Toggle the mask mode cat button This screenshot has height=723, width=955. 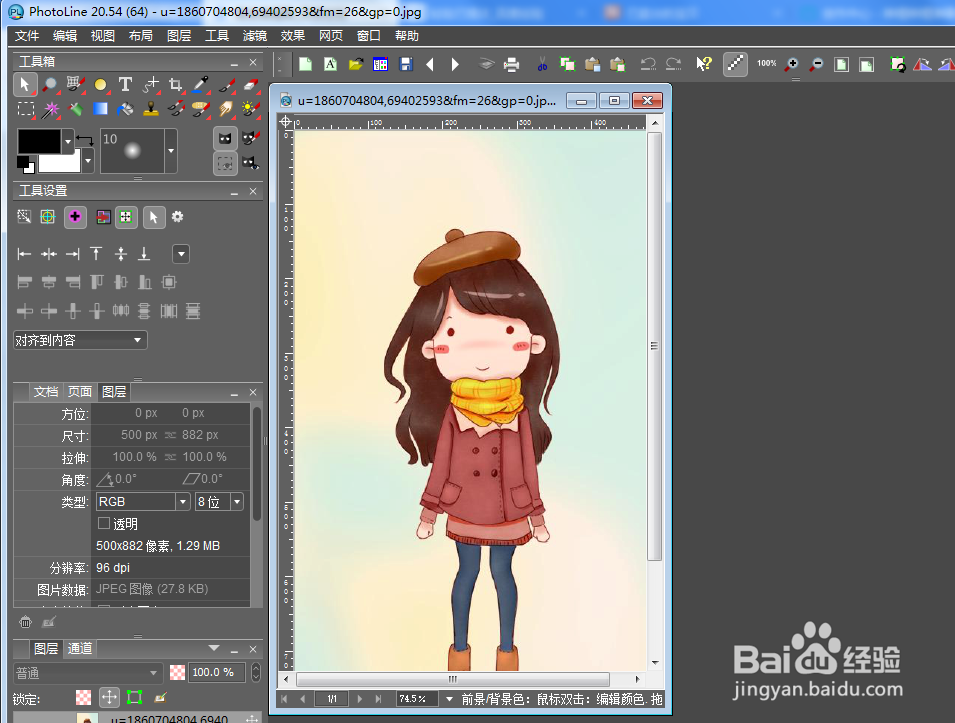point(225,138)
